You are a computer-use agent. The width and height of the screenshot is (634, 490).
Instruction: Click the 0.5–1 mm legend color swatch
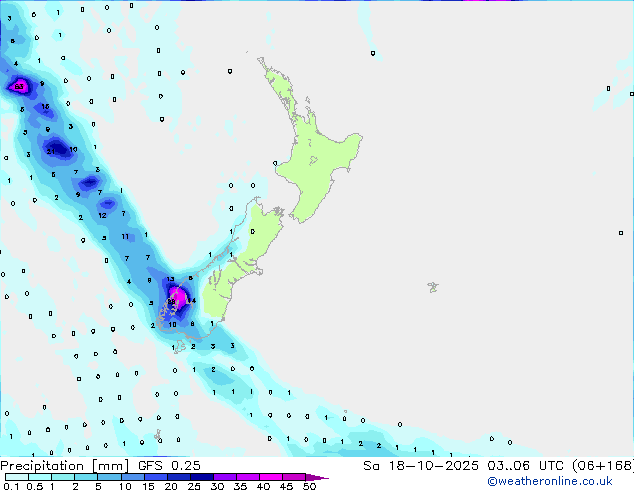(40, 477)
